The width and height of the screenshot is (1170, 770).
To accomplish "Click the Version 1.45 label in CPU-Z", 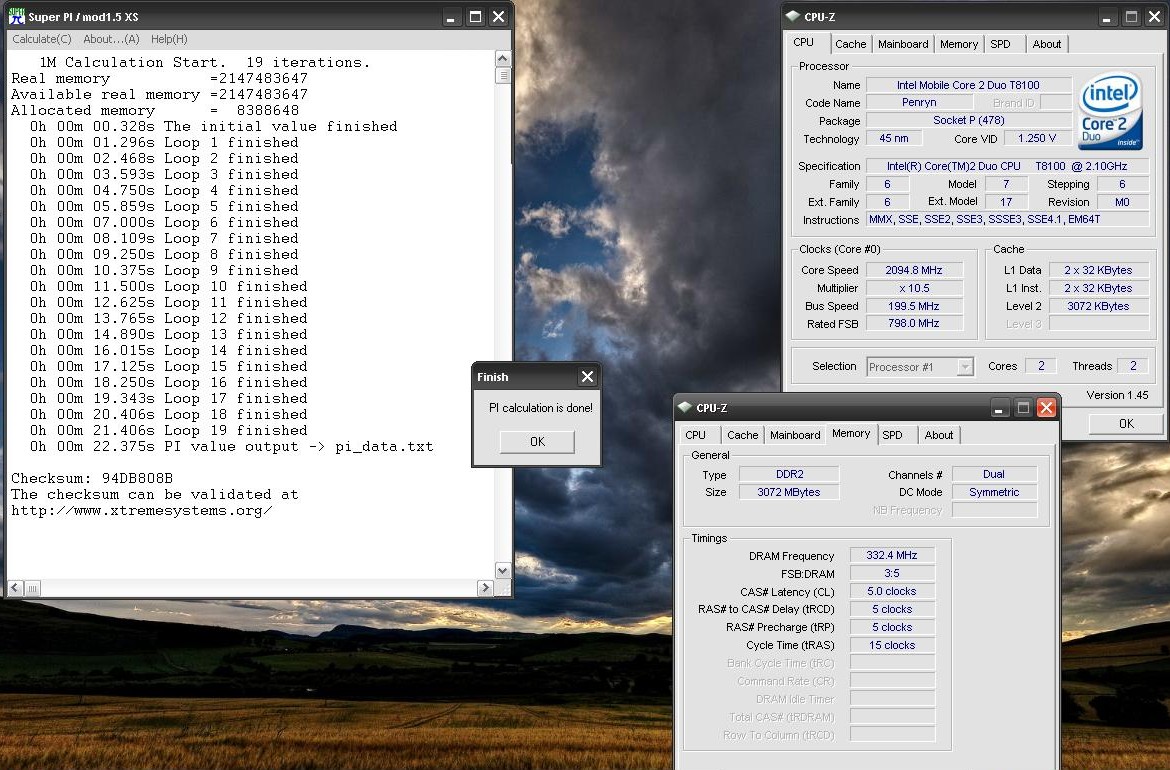I will (x=1117, y=395).
